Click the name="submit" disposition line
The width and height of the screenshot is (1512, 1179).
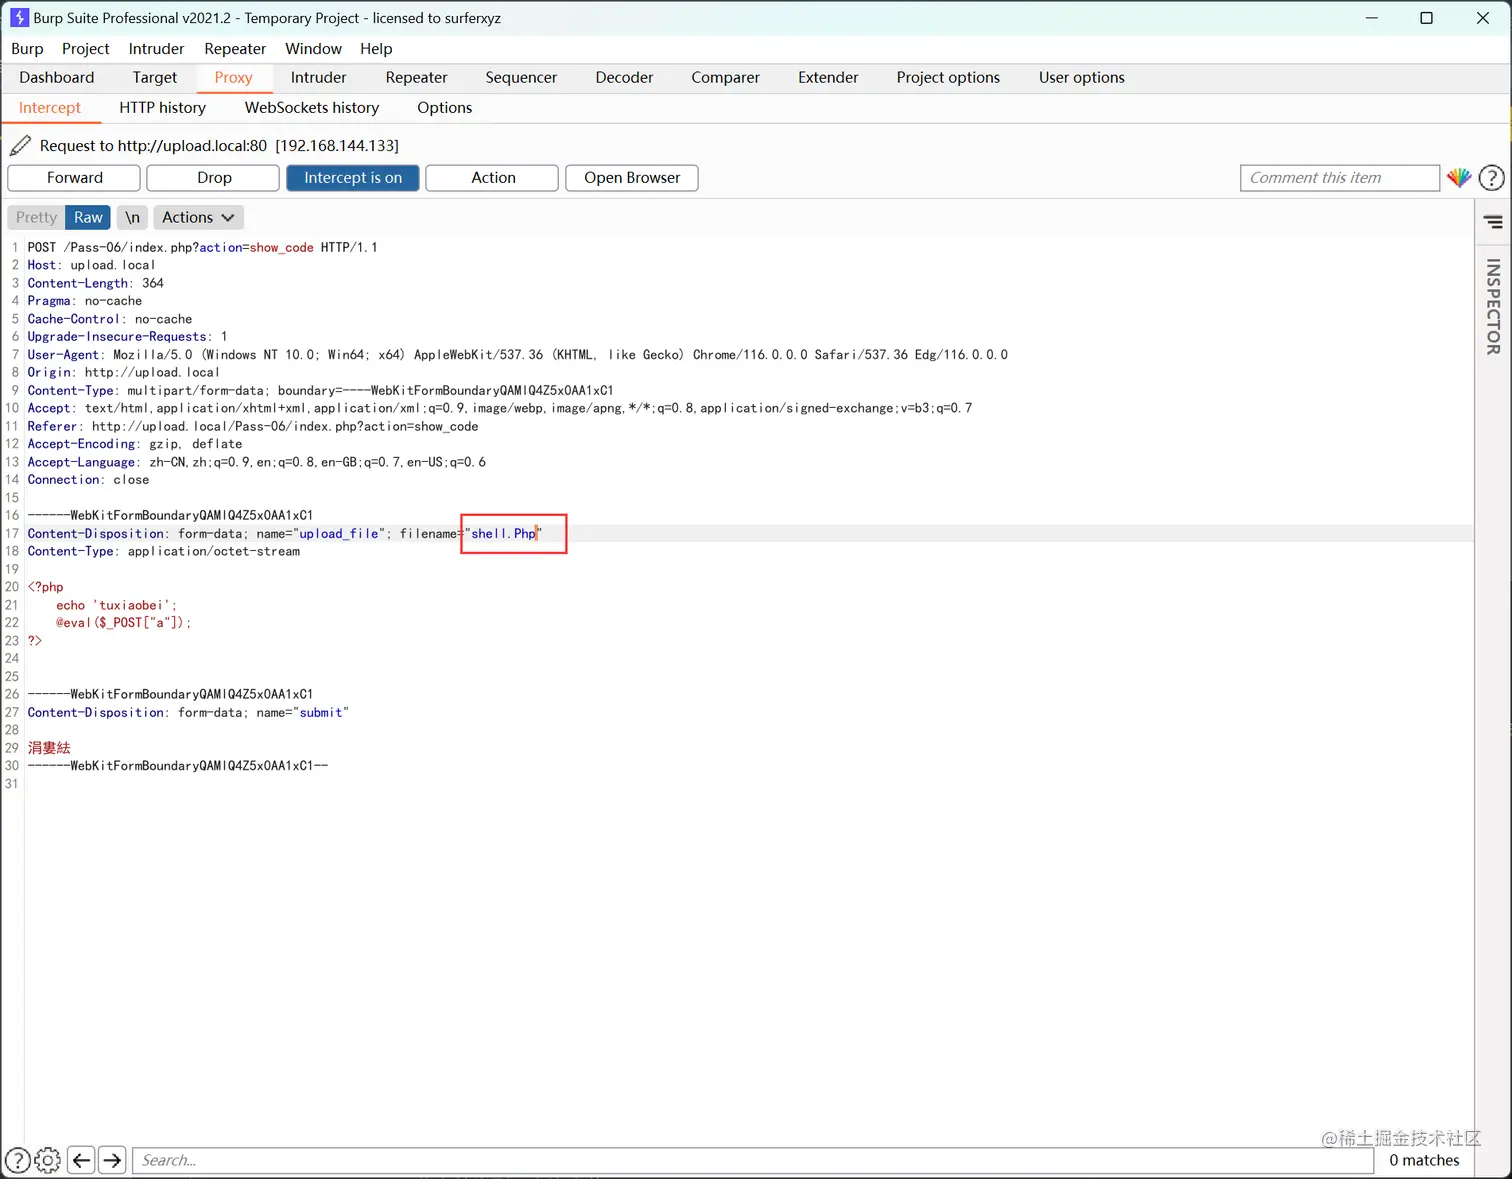coord(188,713)
